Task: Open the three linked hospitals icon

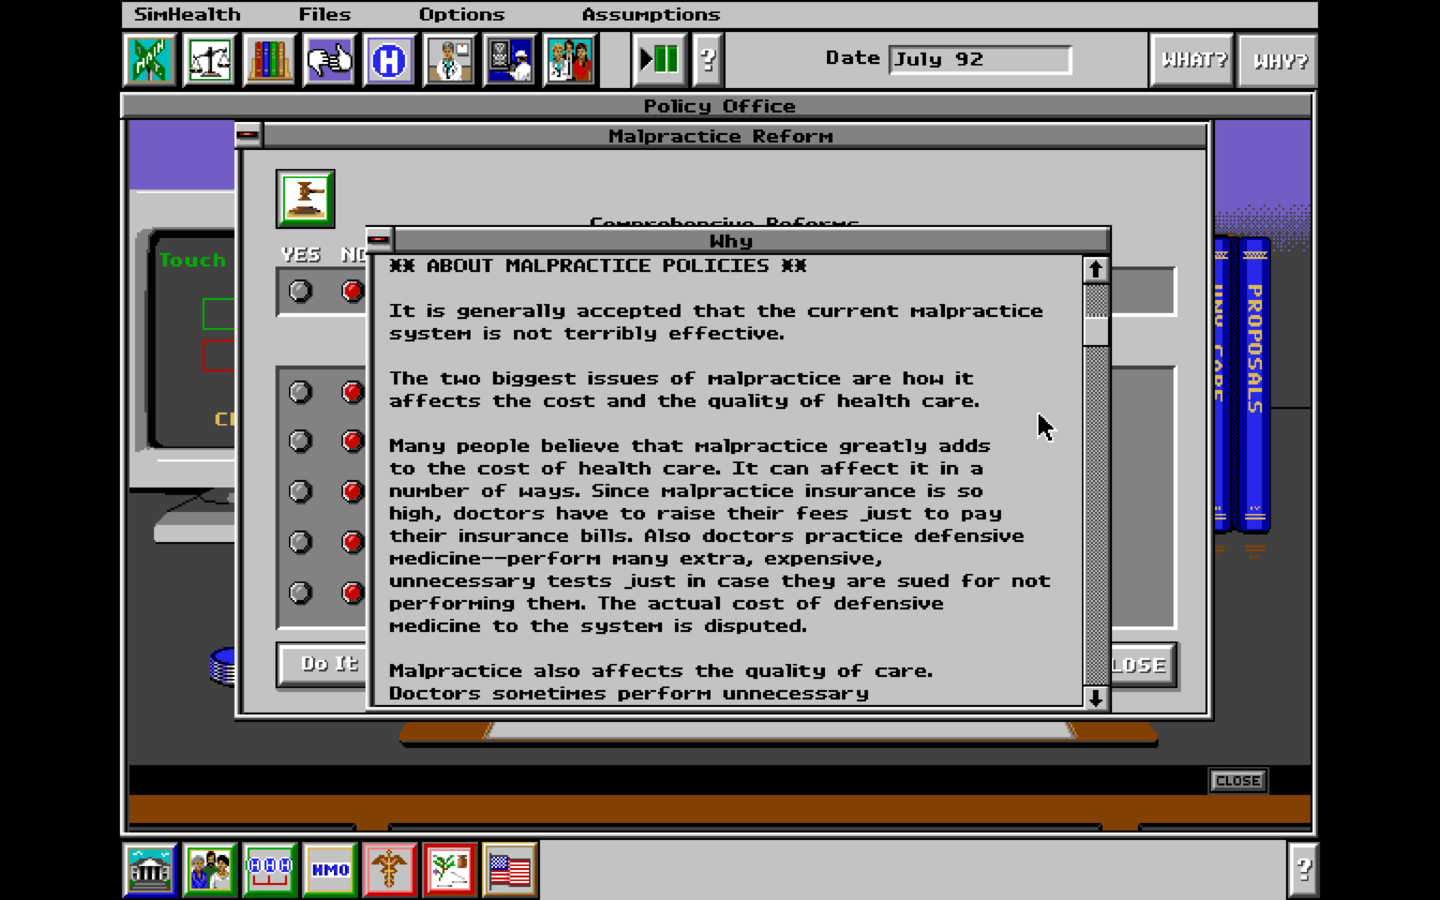Action: 270,869
